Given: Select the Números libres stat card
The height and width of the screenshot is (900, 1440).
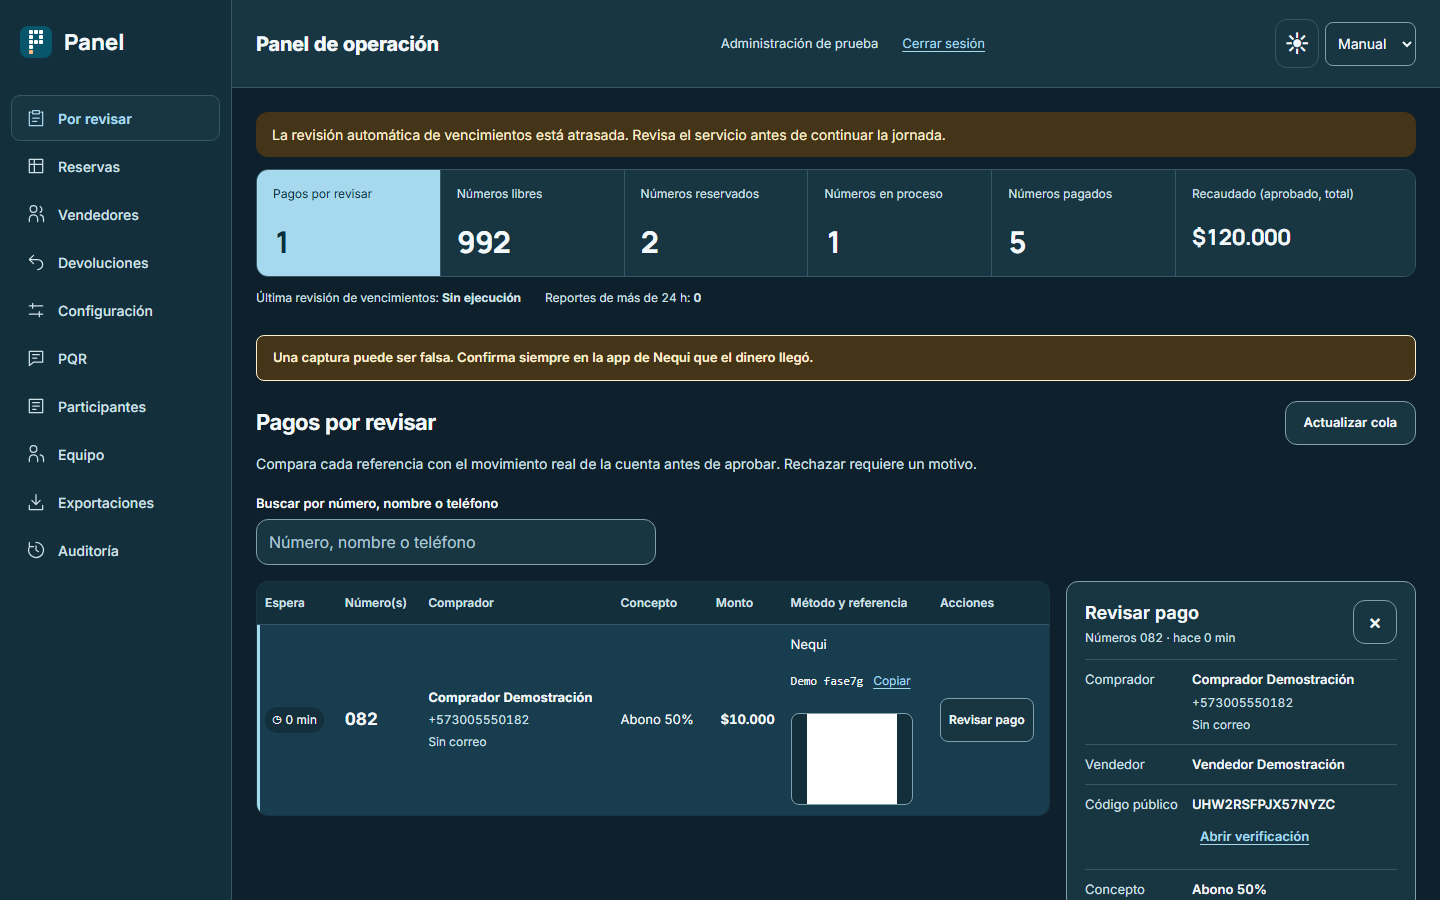Looking at the screenshot, I should click(x=532, y=223).
